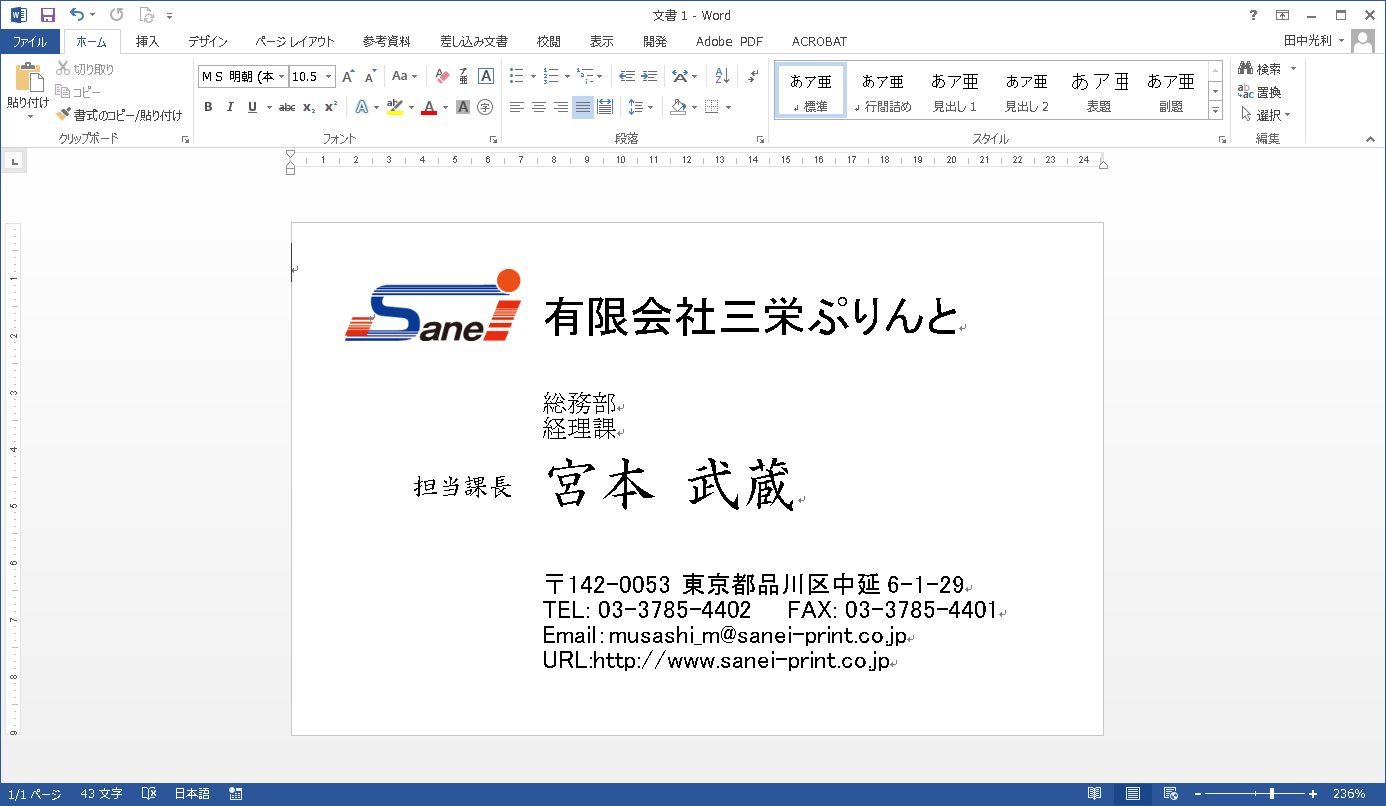Viewport: 1386px width, 806px height.
Task: Decrease paragraph indent
Action: point(627,76)
